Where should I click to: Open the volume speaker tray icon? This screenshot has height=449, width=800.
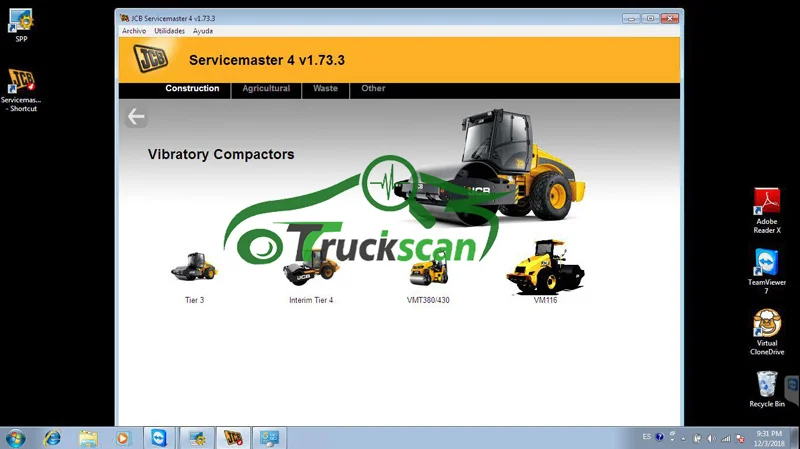click(x=711, y=438)
